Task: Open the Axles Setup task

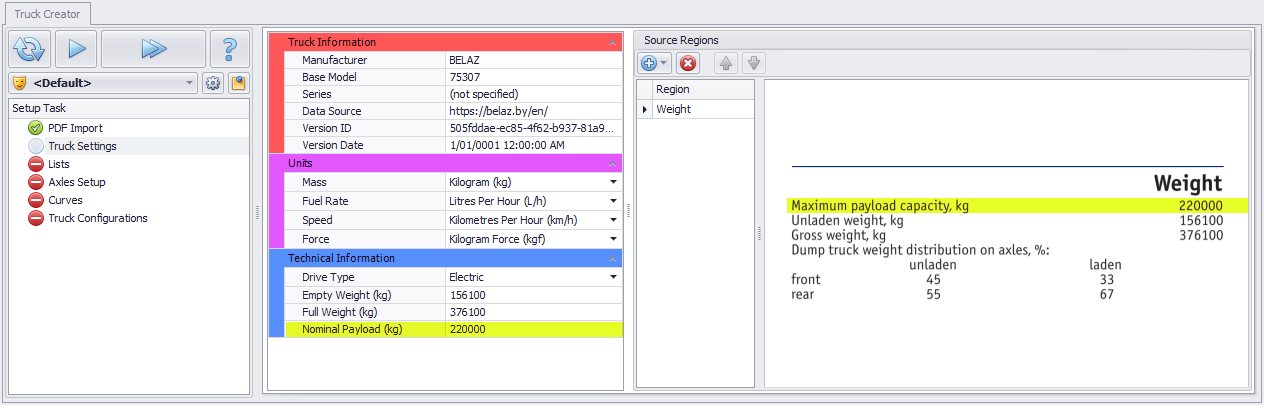Action: pyautogui.click(x=76, y=182)
